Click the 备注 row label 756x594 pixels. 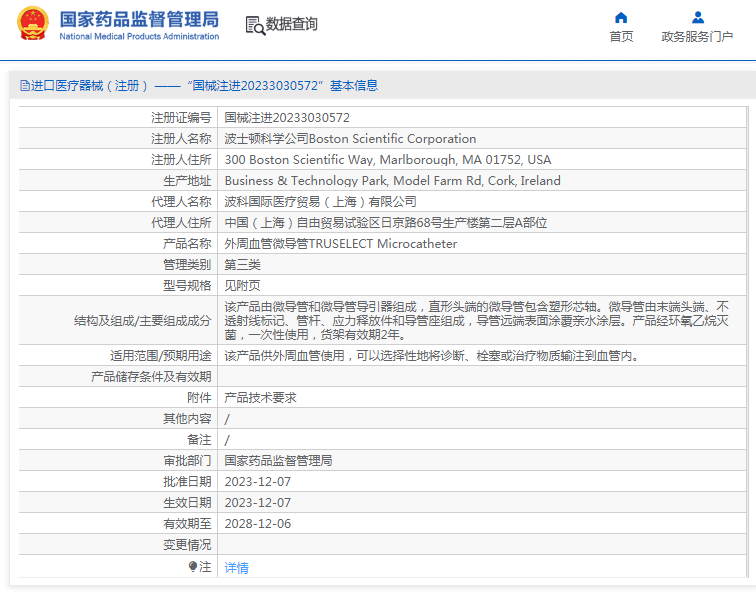point(199,440)
